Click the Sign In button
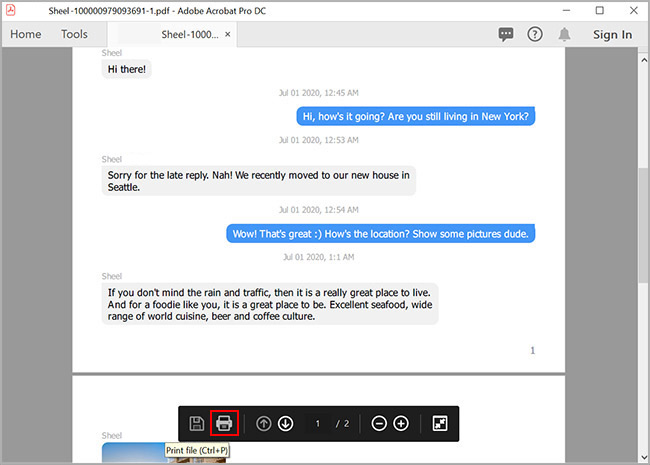The width and height of the screenshot is (650, 465). coord(612,34)
